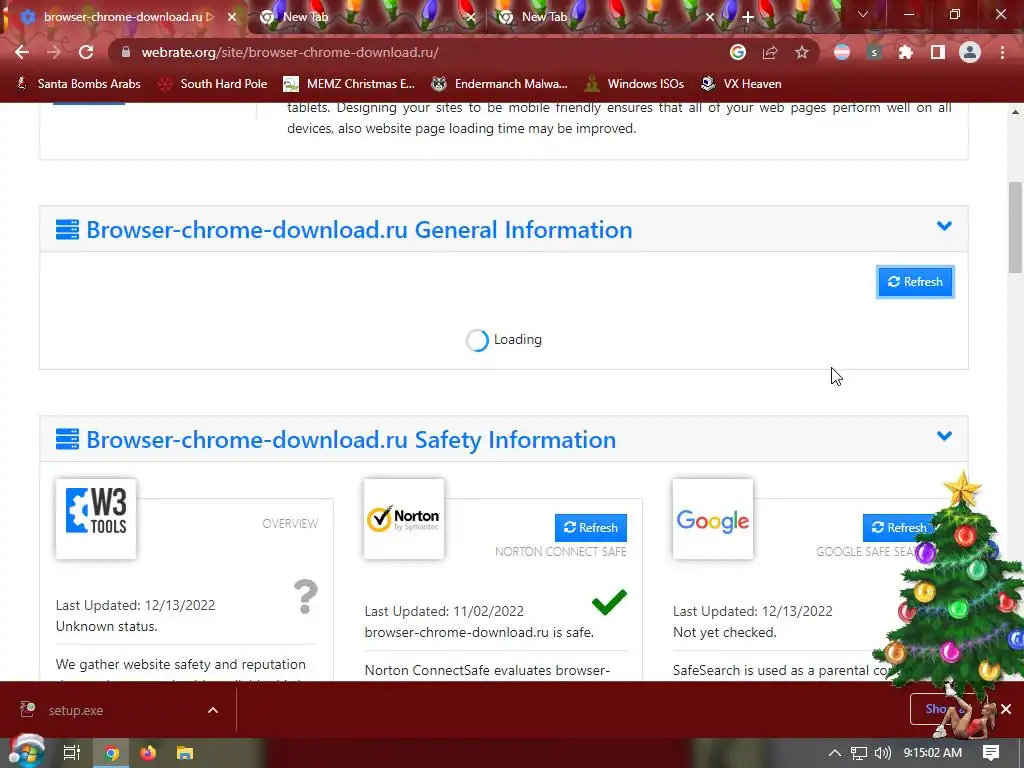Switch to the second New Tab
Image resolution: width=1024 pixels, height=768 pixels.
(x=607, y=17)
